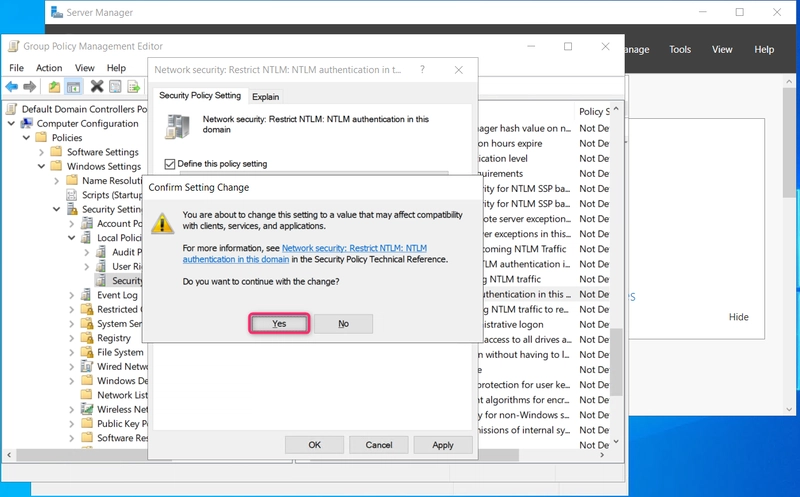Click OK in the policy dialog

pos(314,445)
